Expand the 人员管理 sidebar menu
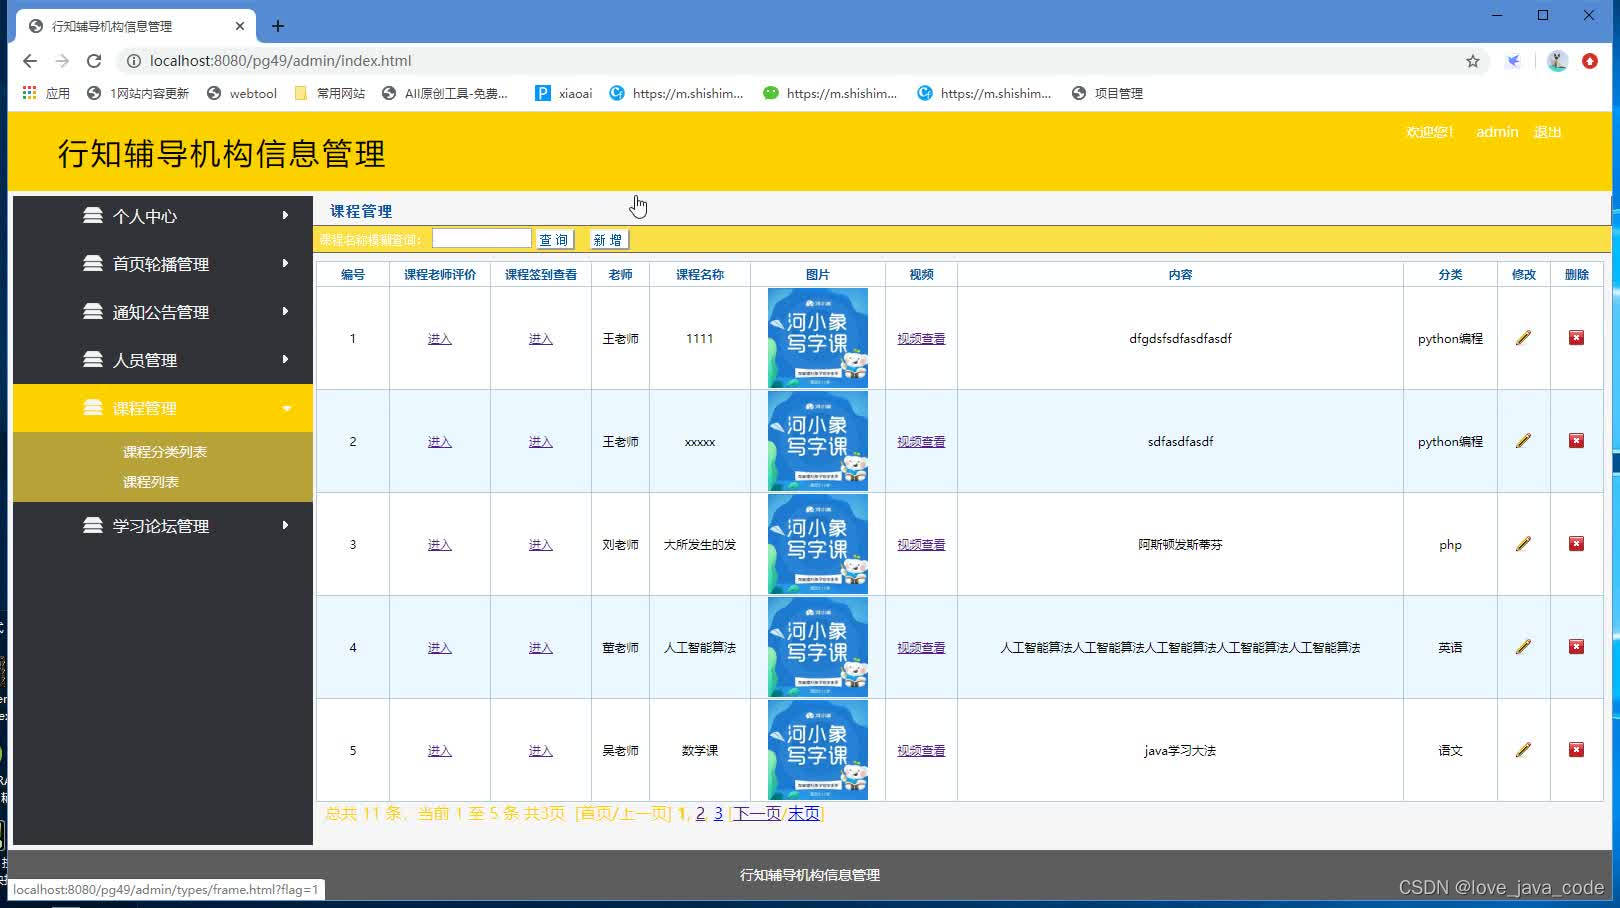 pyautogui.click(x=163, y=360)
